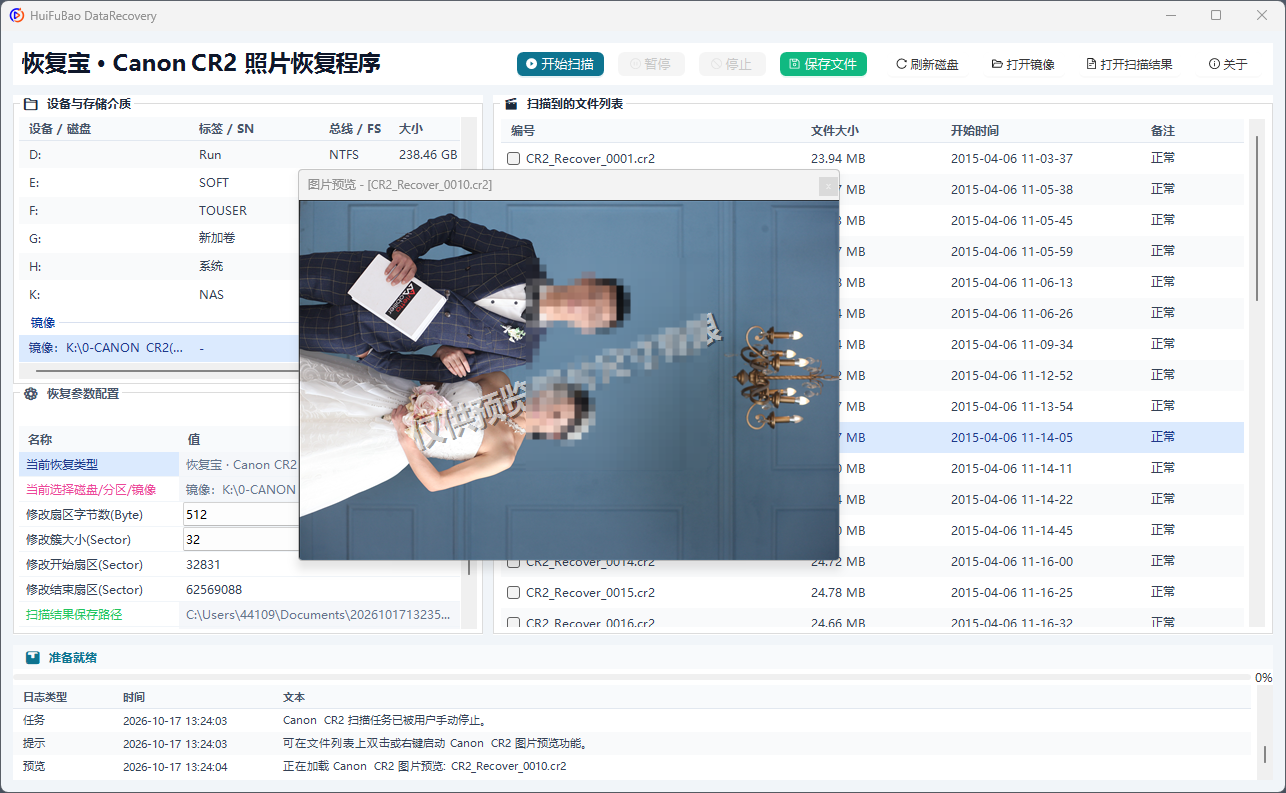Click the HuiFuBao app icon in title bar
The height and width of the screenshot is (793, 1286).
pyautogui.click(x=17, y=15)
